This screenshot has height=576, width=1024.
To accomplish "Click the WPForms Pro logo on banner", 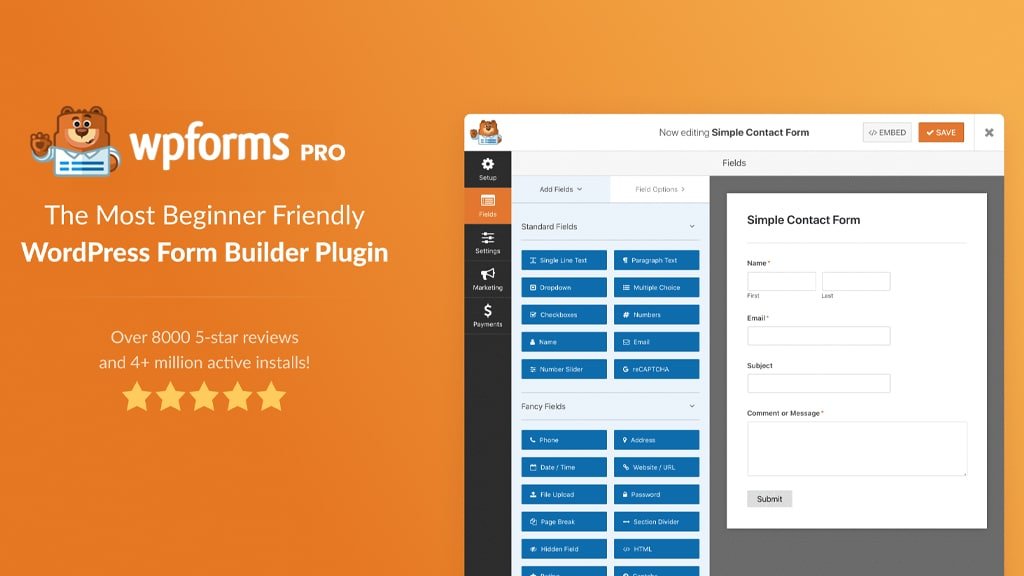I will click(x=188, y=142).
